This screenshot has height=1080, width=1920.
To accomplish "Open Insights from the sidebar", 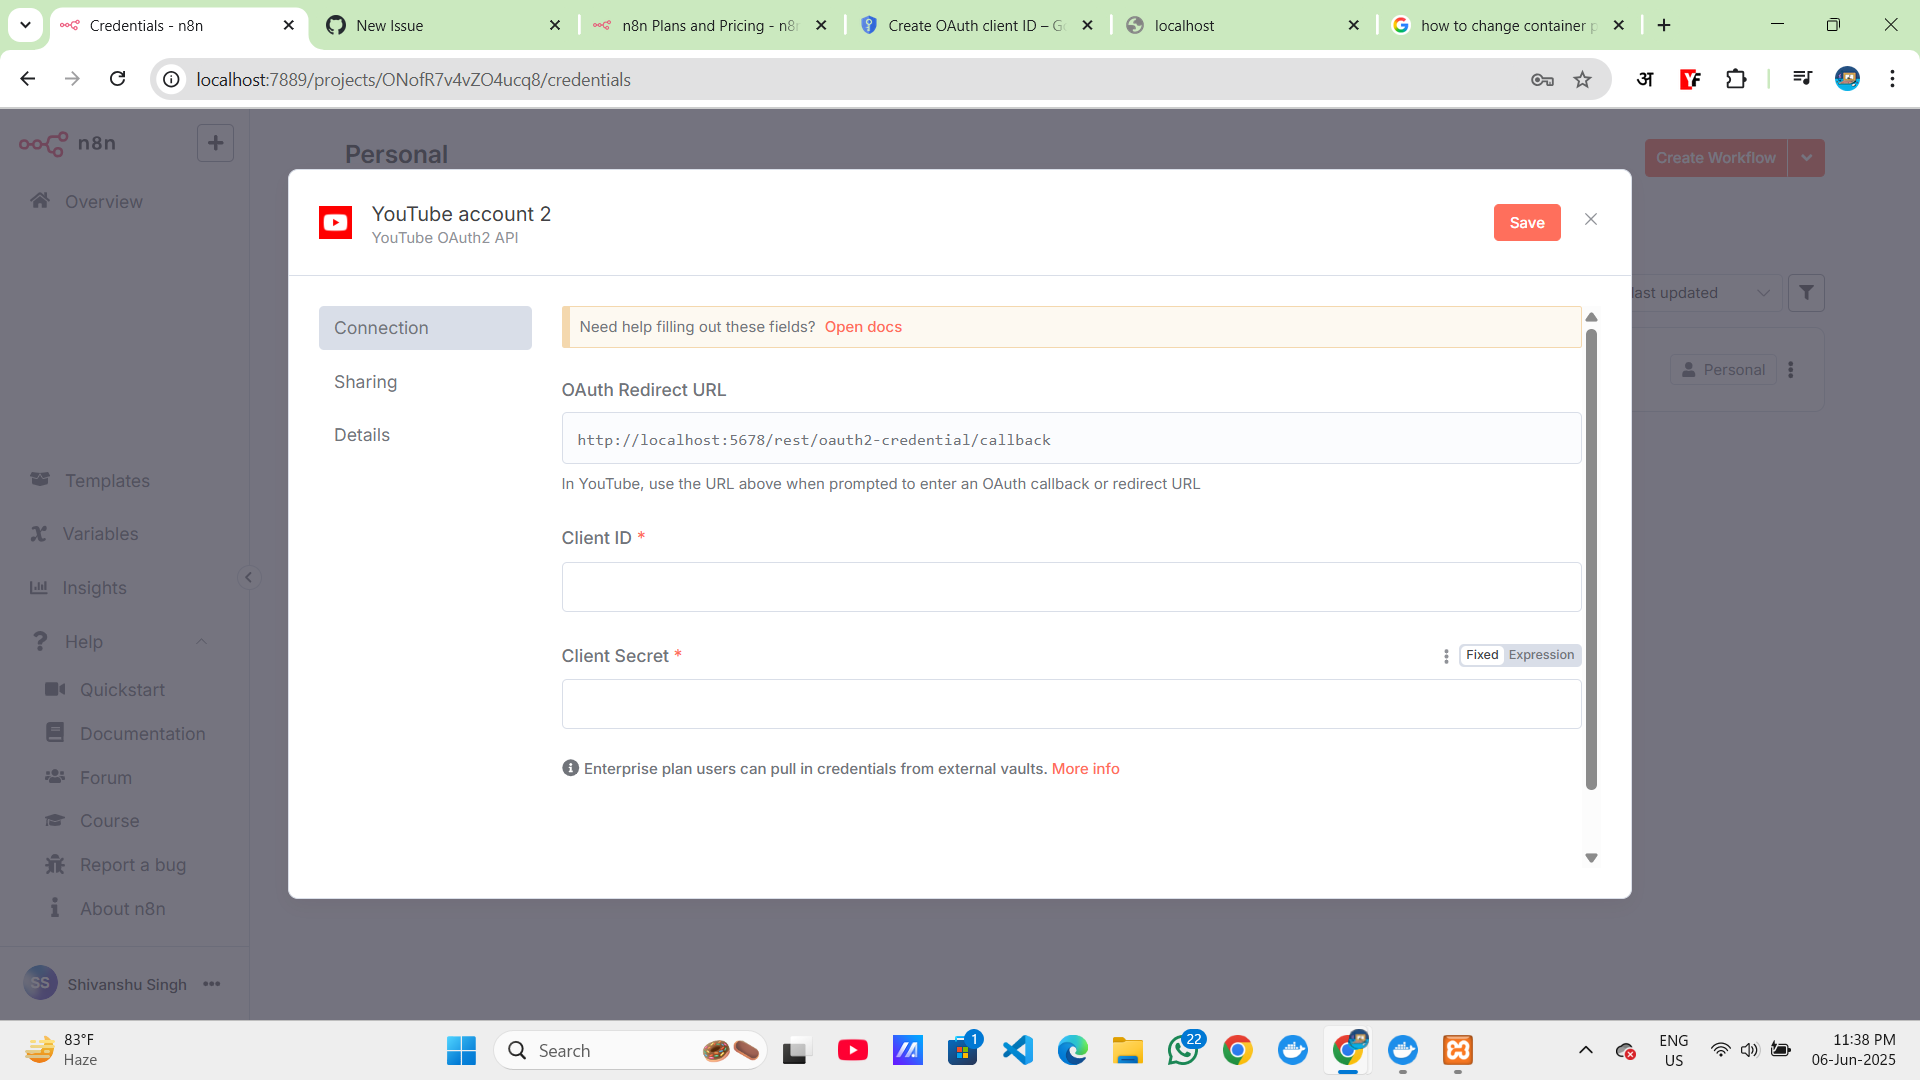I will 95,587.
